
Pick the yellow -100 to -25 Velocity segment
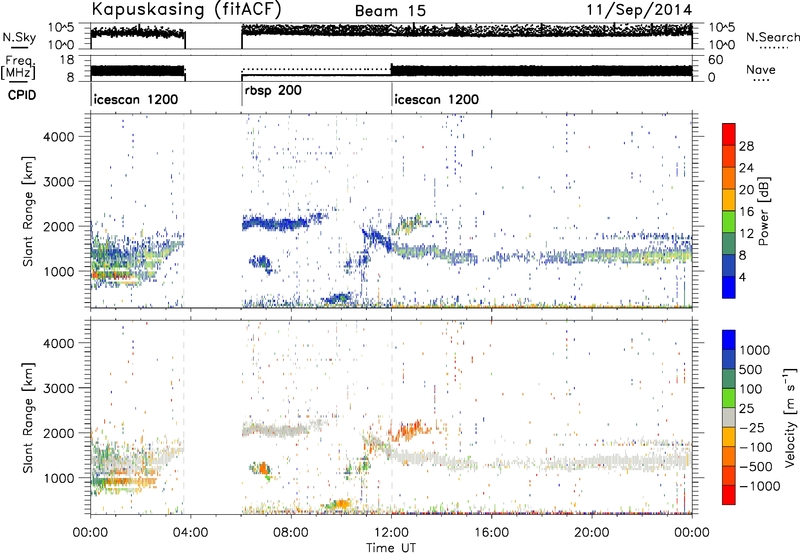(x=729, y=437)
